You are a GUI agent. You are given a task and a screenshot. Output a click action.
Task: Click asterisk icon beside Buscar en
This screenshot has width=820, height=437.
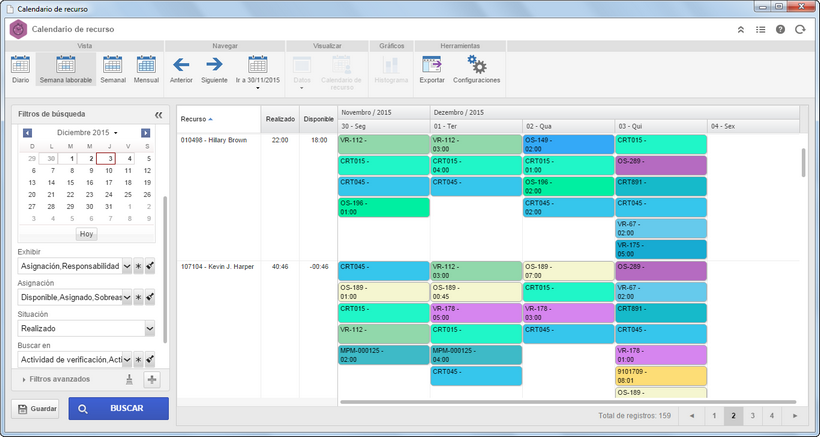(139, 360)
